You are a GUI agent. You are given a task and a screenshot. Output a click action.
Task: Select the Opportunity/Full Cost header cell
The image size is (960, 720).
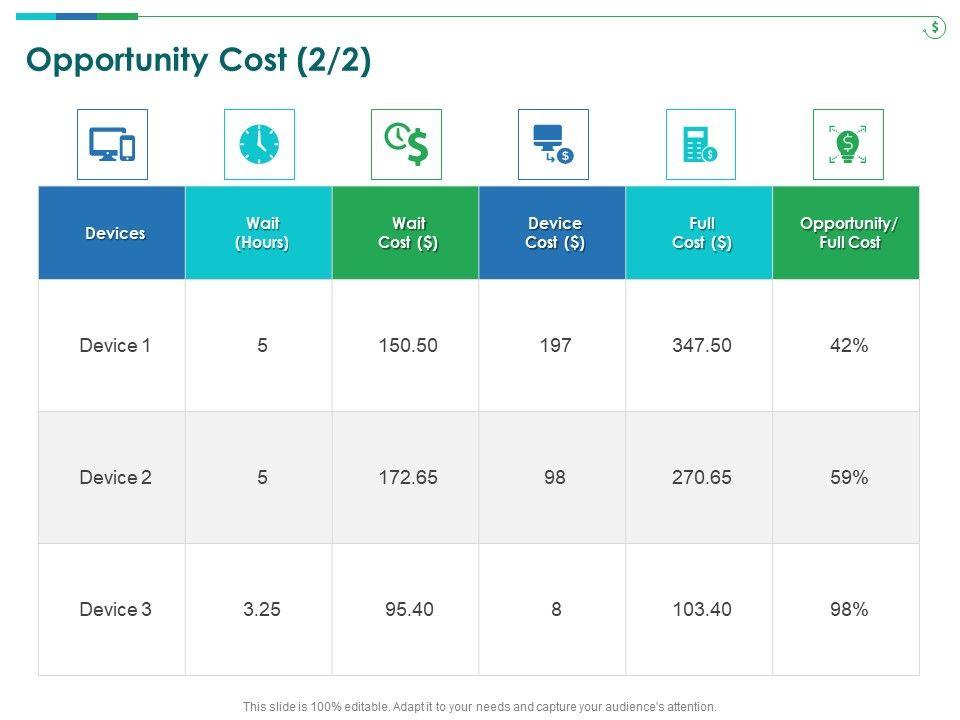[x=849, y=233]
